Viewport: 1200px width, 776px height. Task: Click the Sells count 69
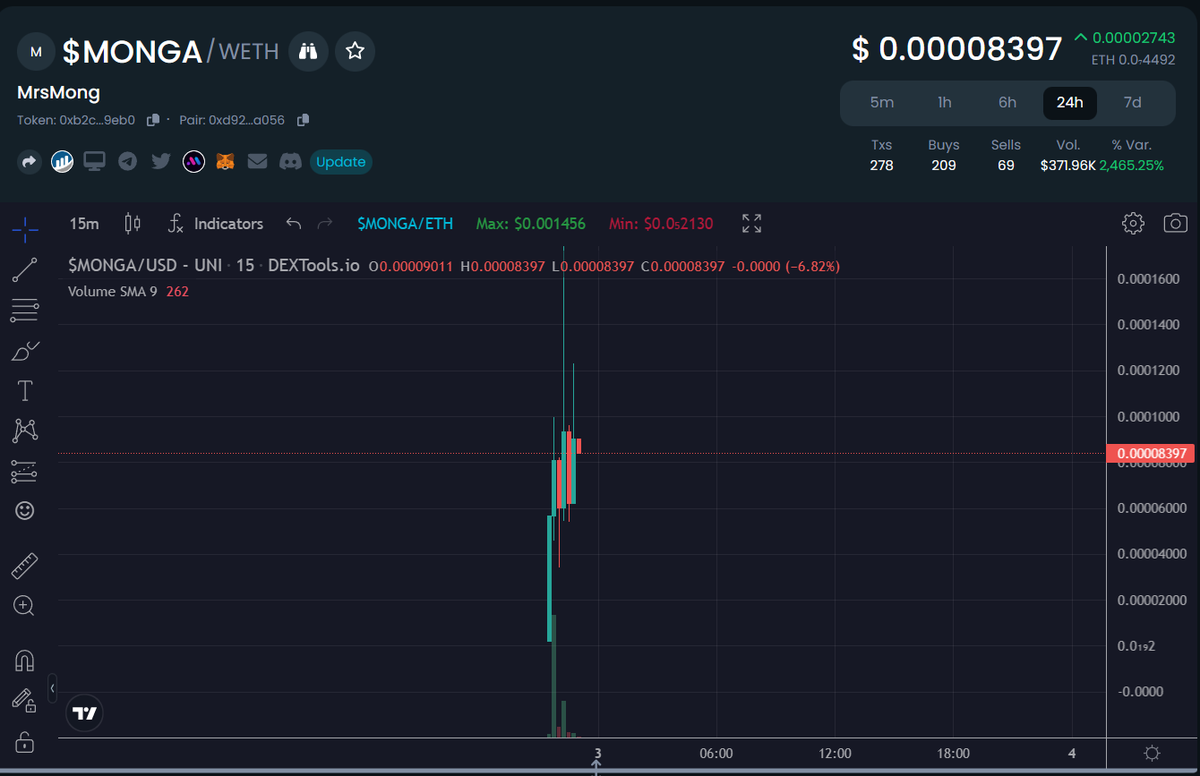(x=1006, y=165)
